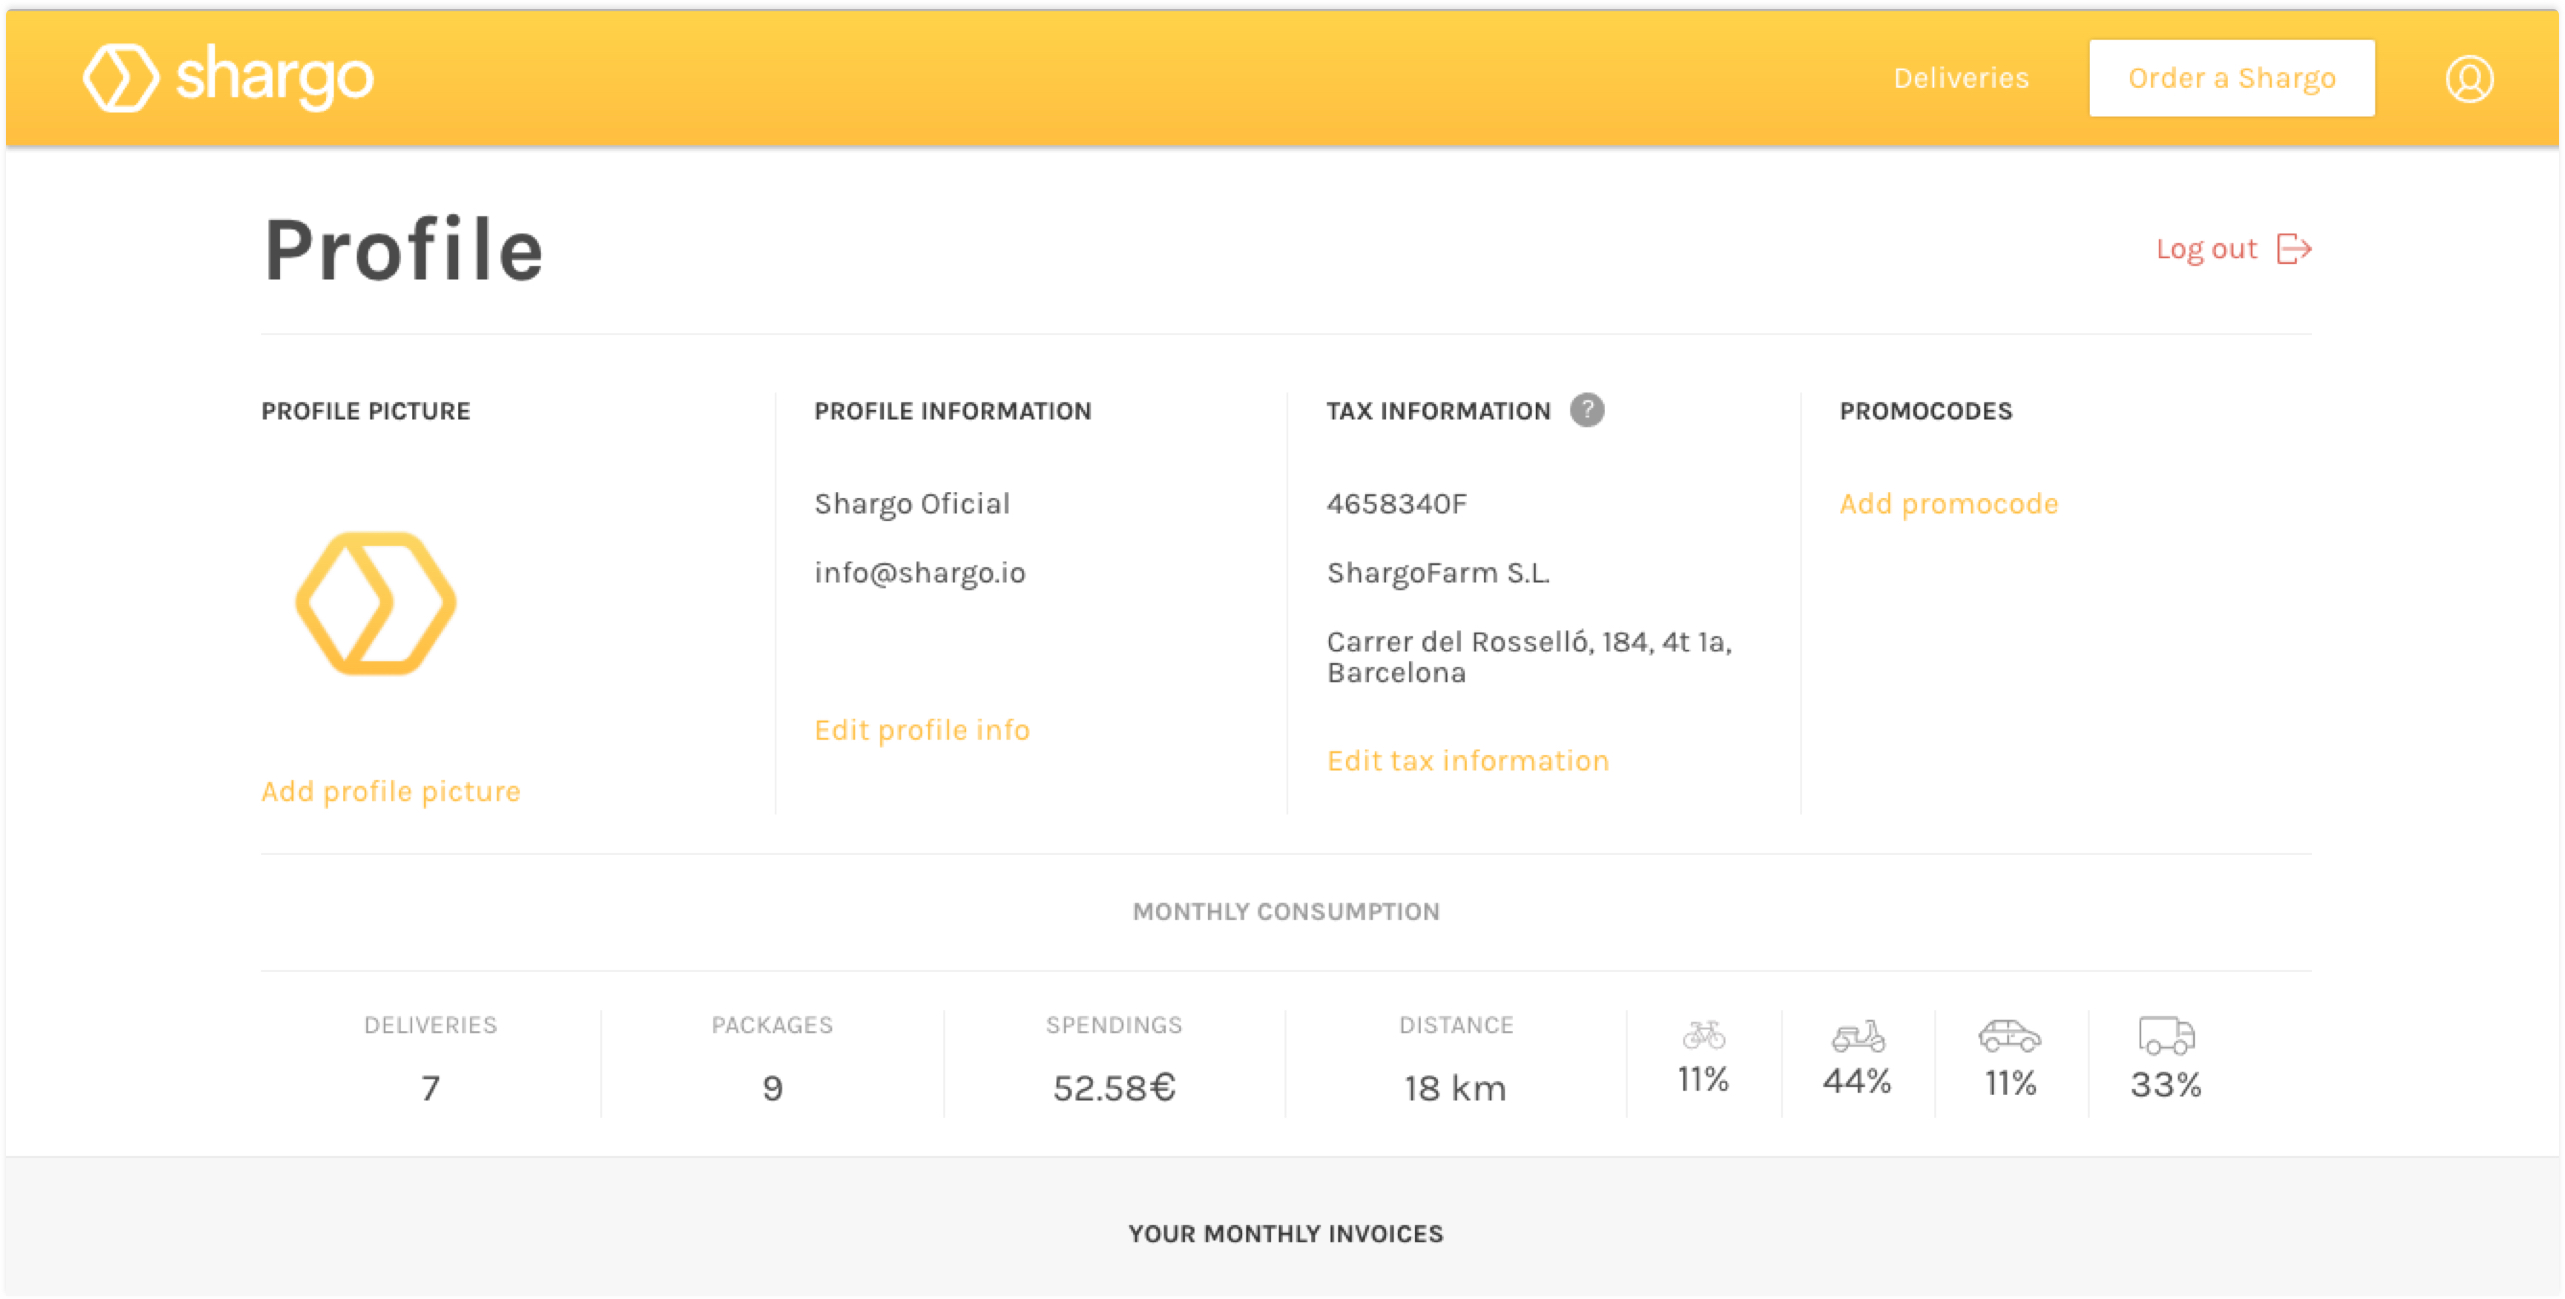The image size is (2565, 1299).
Task: Select the bicycle vehicle icon
Action: (1703, 1035)
